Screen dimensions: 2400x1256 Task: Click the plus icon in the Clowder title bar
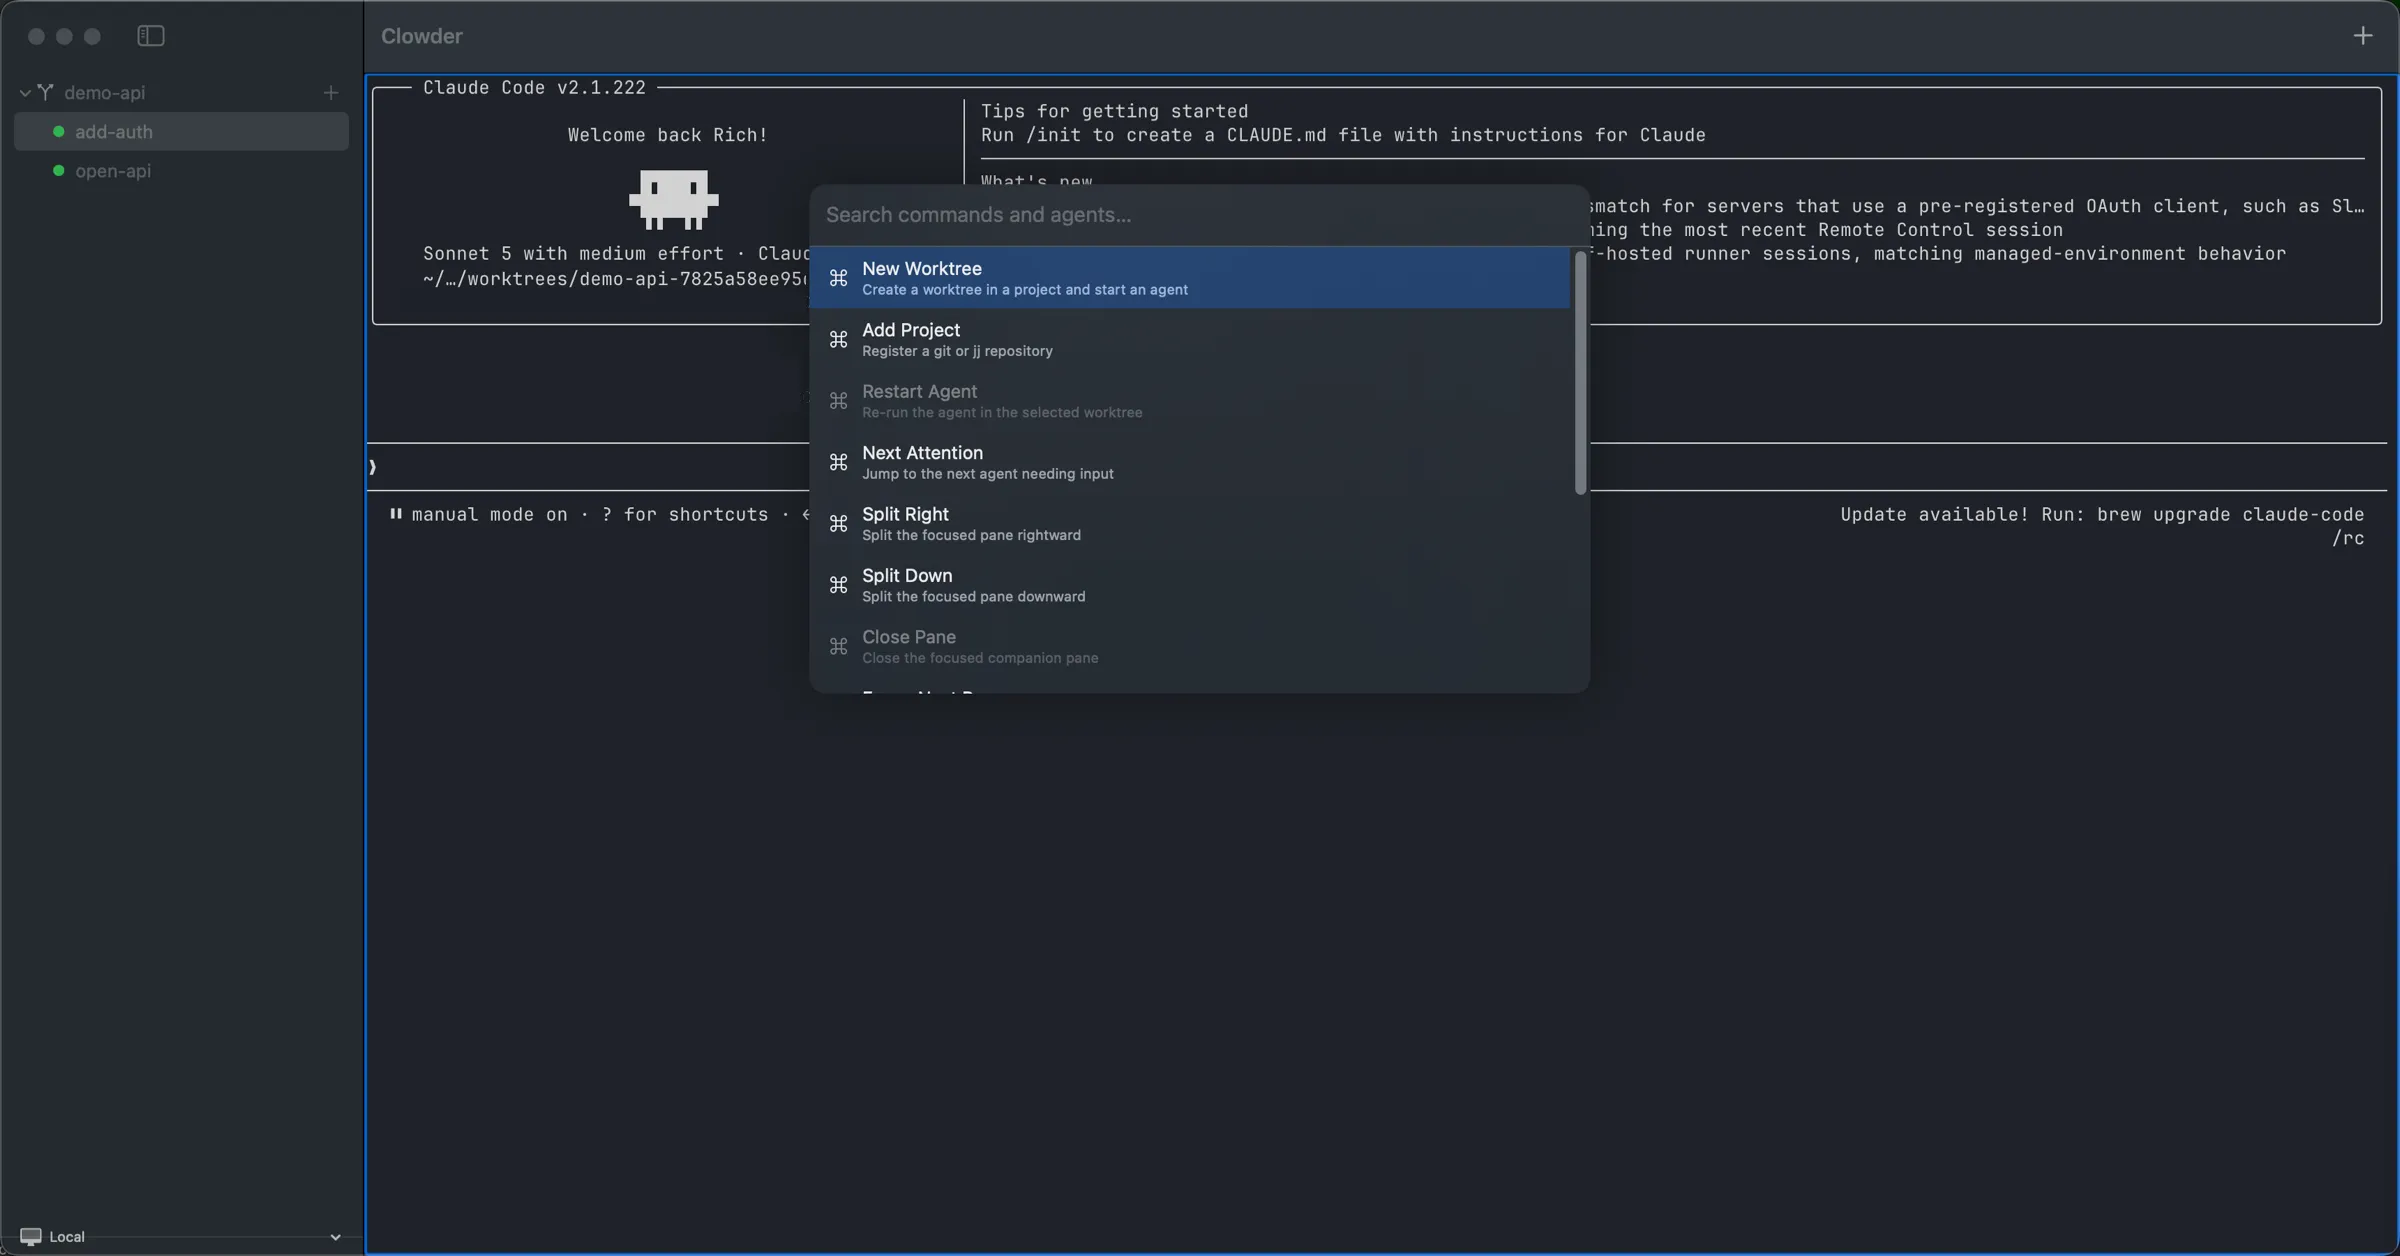point(2363,36)
